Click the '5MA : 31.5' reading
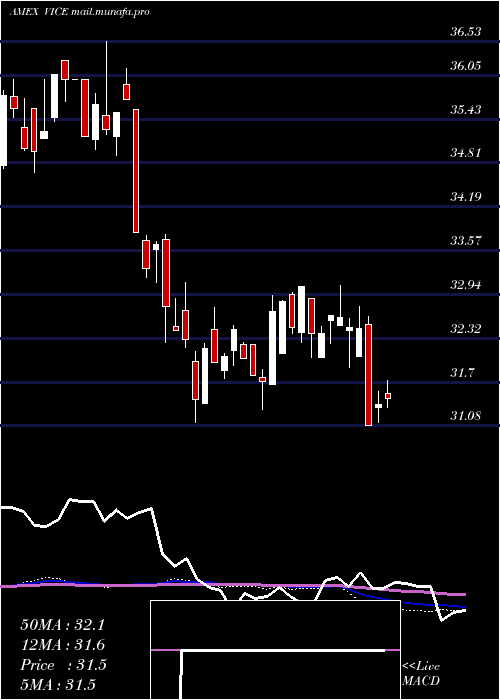This screenshot has height=700, width=500. 58,685
